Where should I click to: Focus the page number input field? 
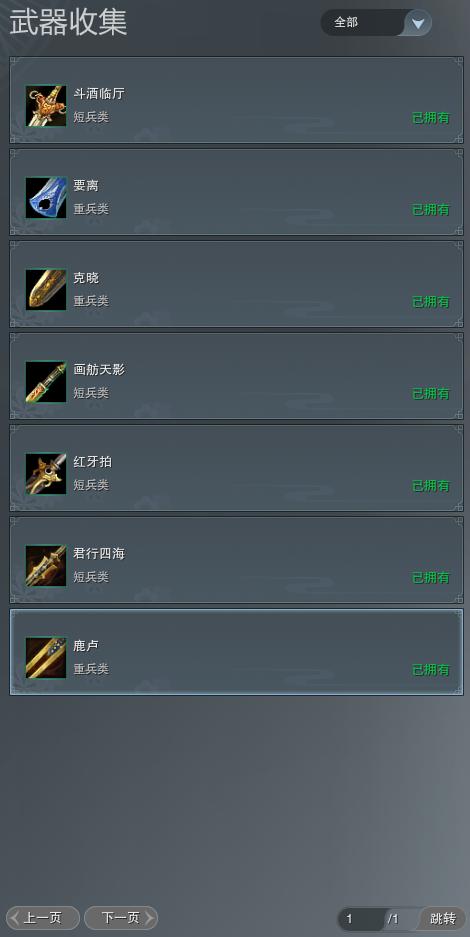[x=363, y=918]
